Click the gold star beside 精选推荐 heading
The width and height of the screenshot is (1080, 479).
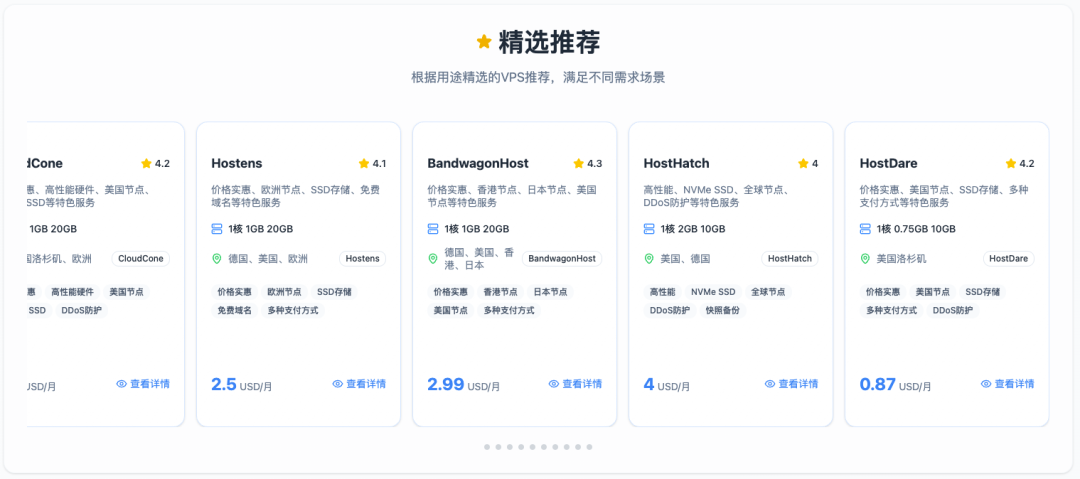point(484,42)
